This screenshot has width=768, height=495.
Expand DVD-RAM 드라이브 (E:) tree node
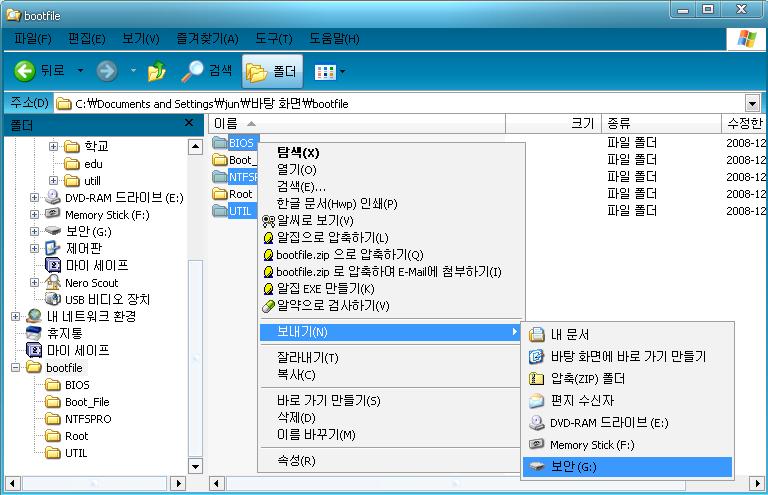click(x=35, y=197)
